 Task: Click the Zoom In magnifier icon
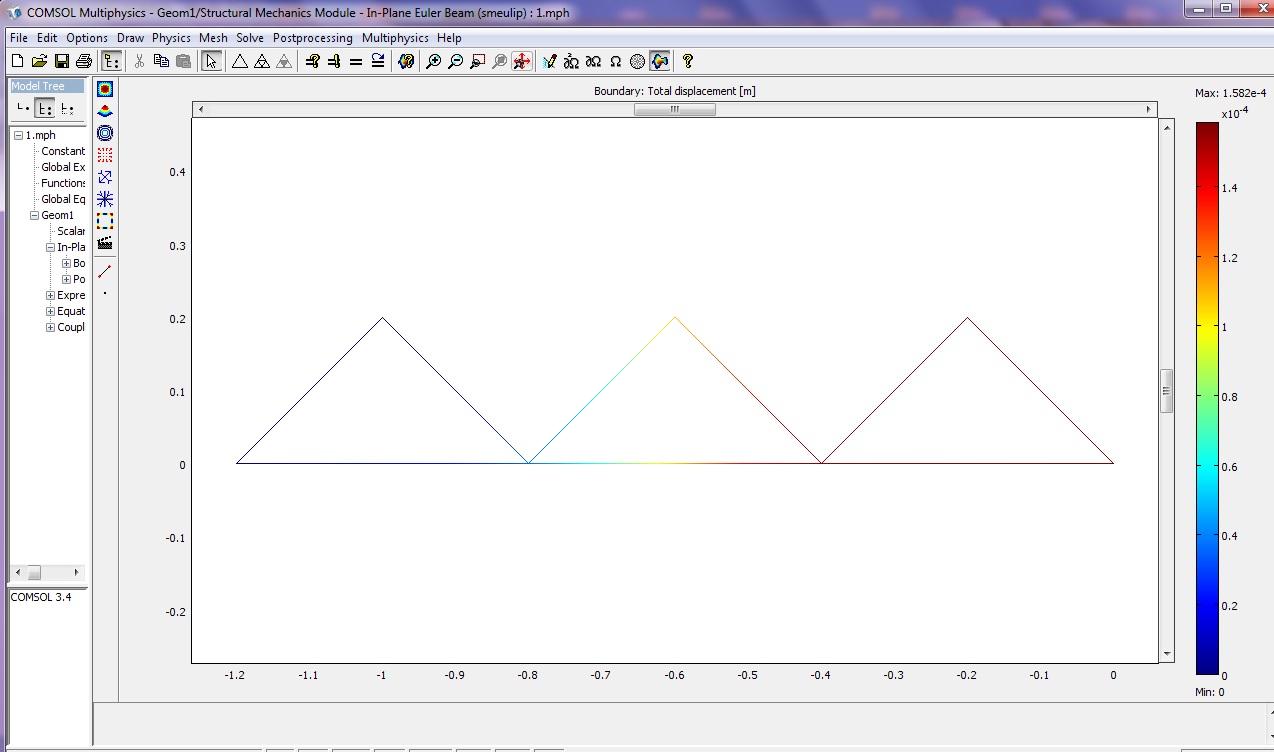click(x=433, y=62)
